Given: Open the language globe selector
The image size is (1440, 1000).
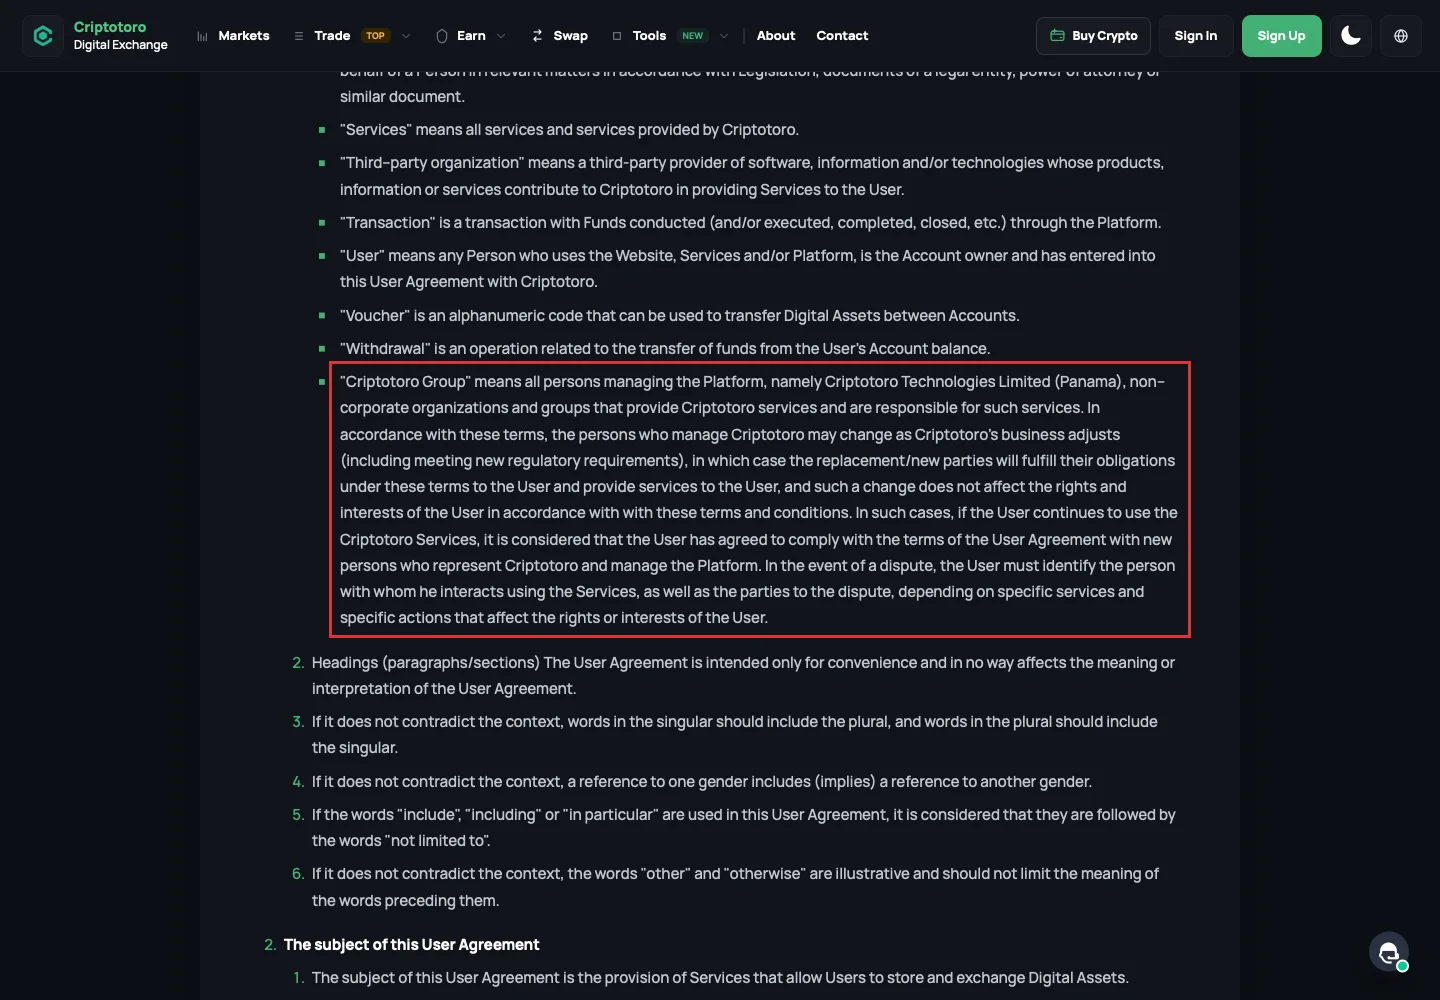Looking at the screenshot, I should pos(1401,36).
